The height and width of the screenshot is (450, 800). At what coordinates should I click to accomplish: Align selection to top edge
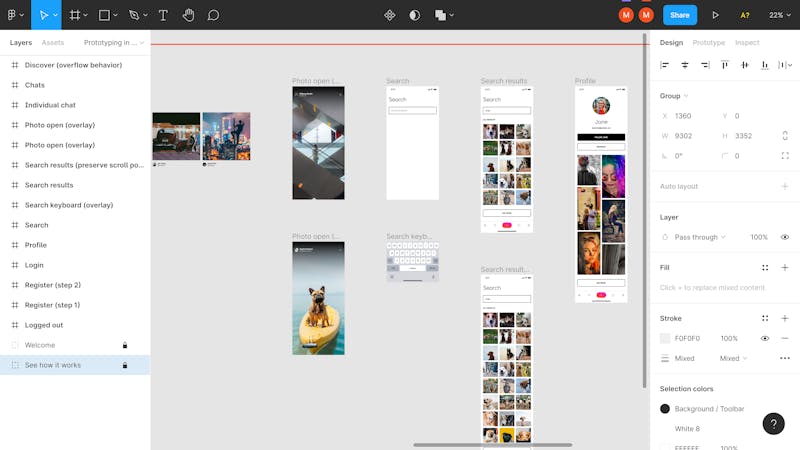(x=724, y=65)
